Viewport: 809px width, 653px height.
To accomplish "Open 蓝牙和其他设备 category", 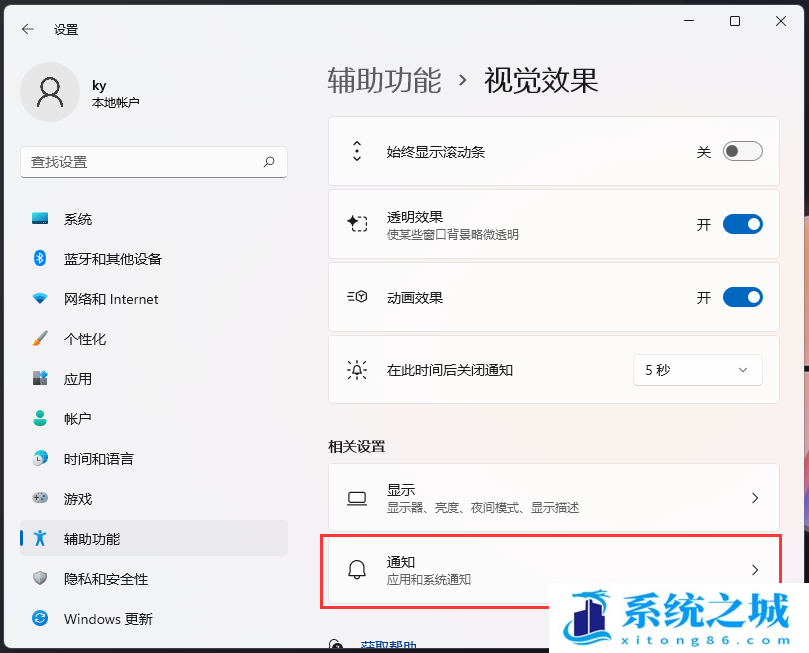I will (x=154, y=258).
